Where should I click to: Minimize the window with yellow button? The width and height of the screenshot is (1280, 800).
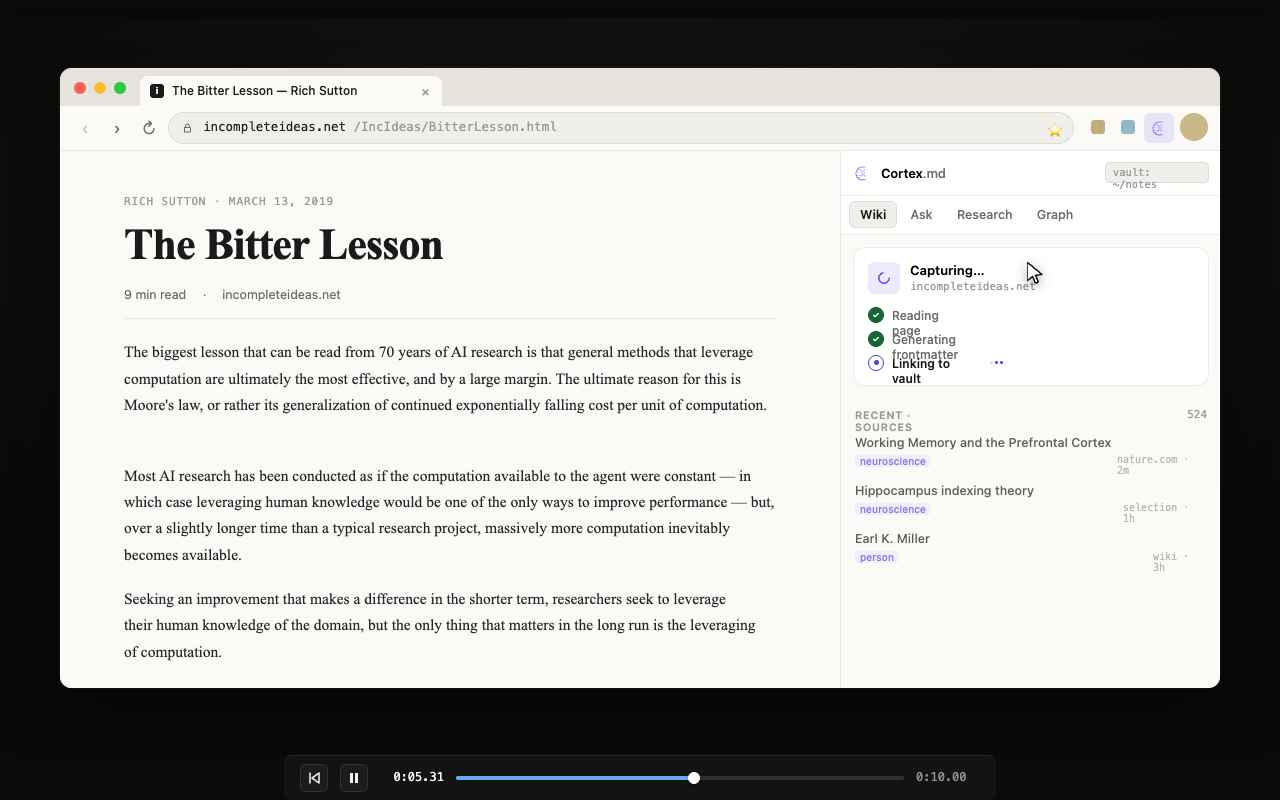coord(100,89)
